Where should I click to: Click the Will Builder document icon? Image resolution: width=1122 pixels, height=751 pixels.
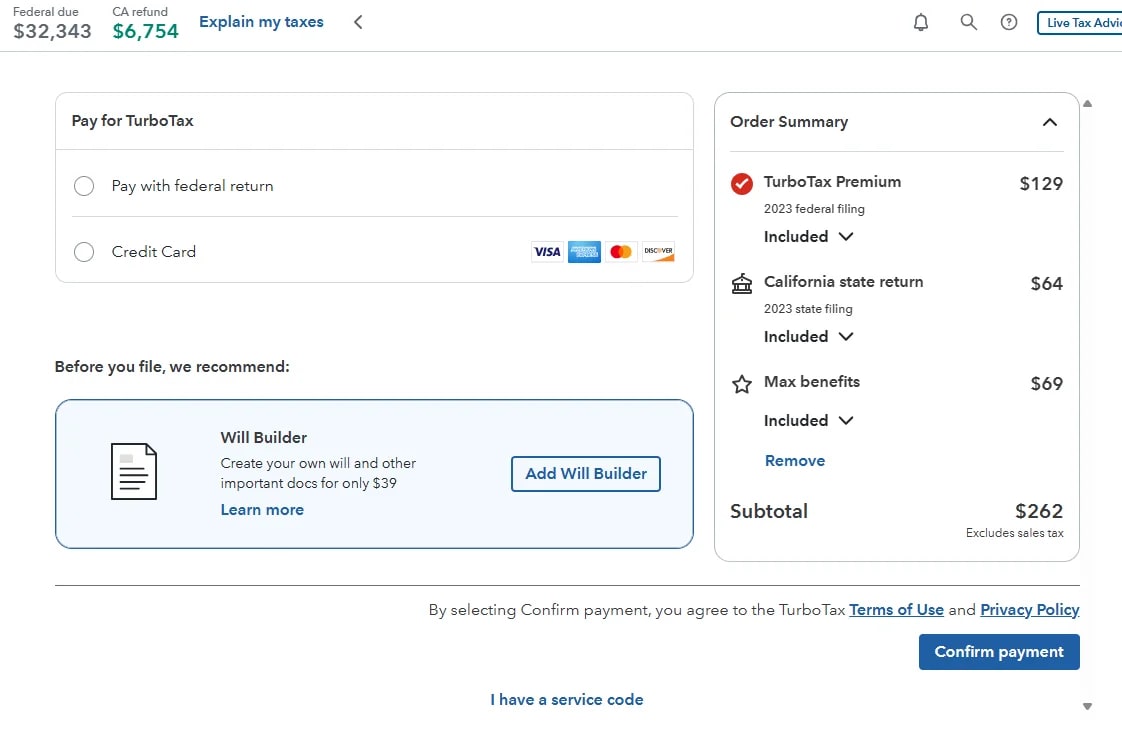[x=135, y=473]
